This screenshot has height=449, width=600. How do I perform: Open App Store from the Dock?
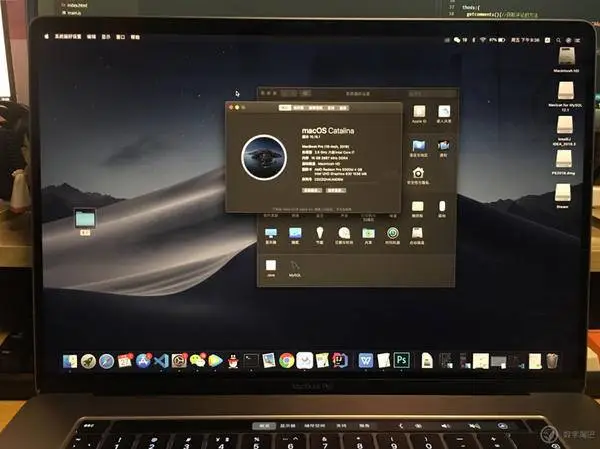[143, 361]
